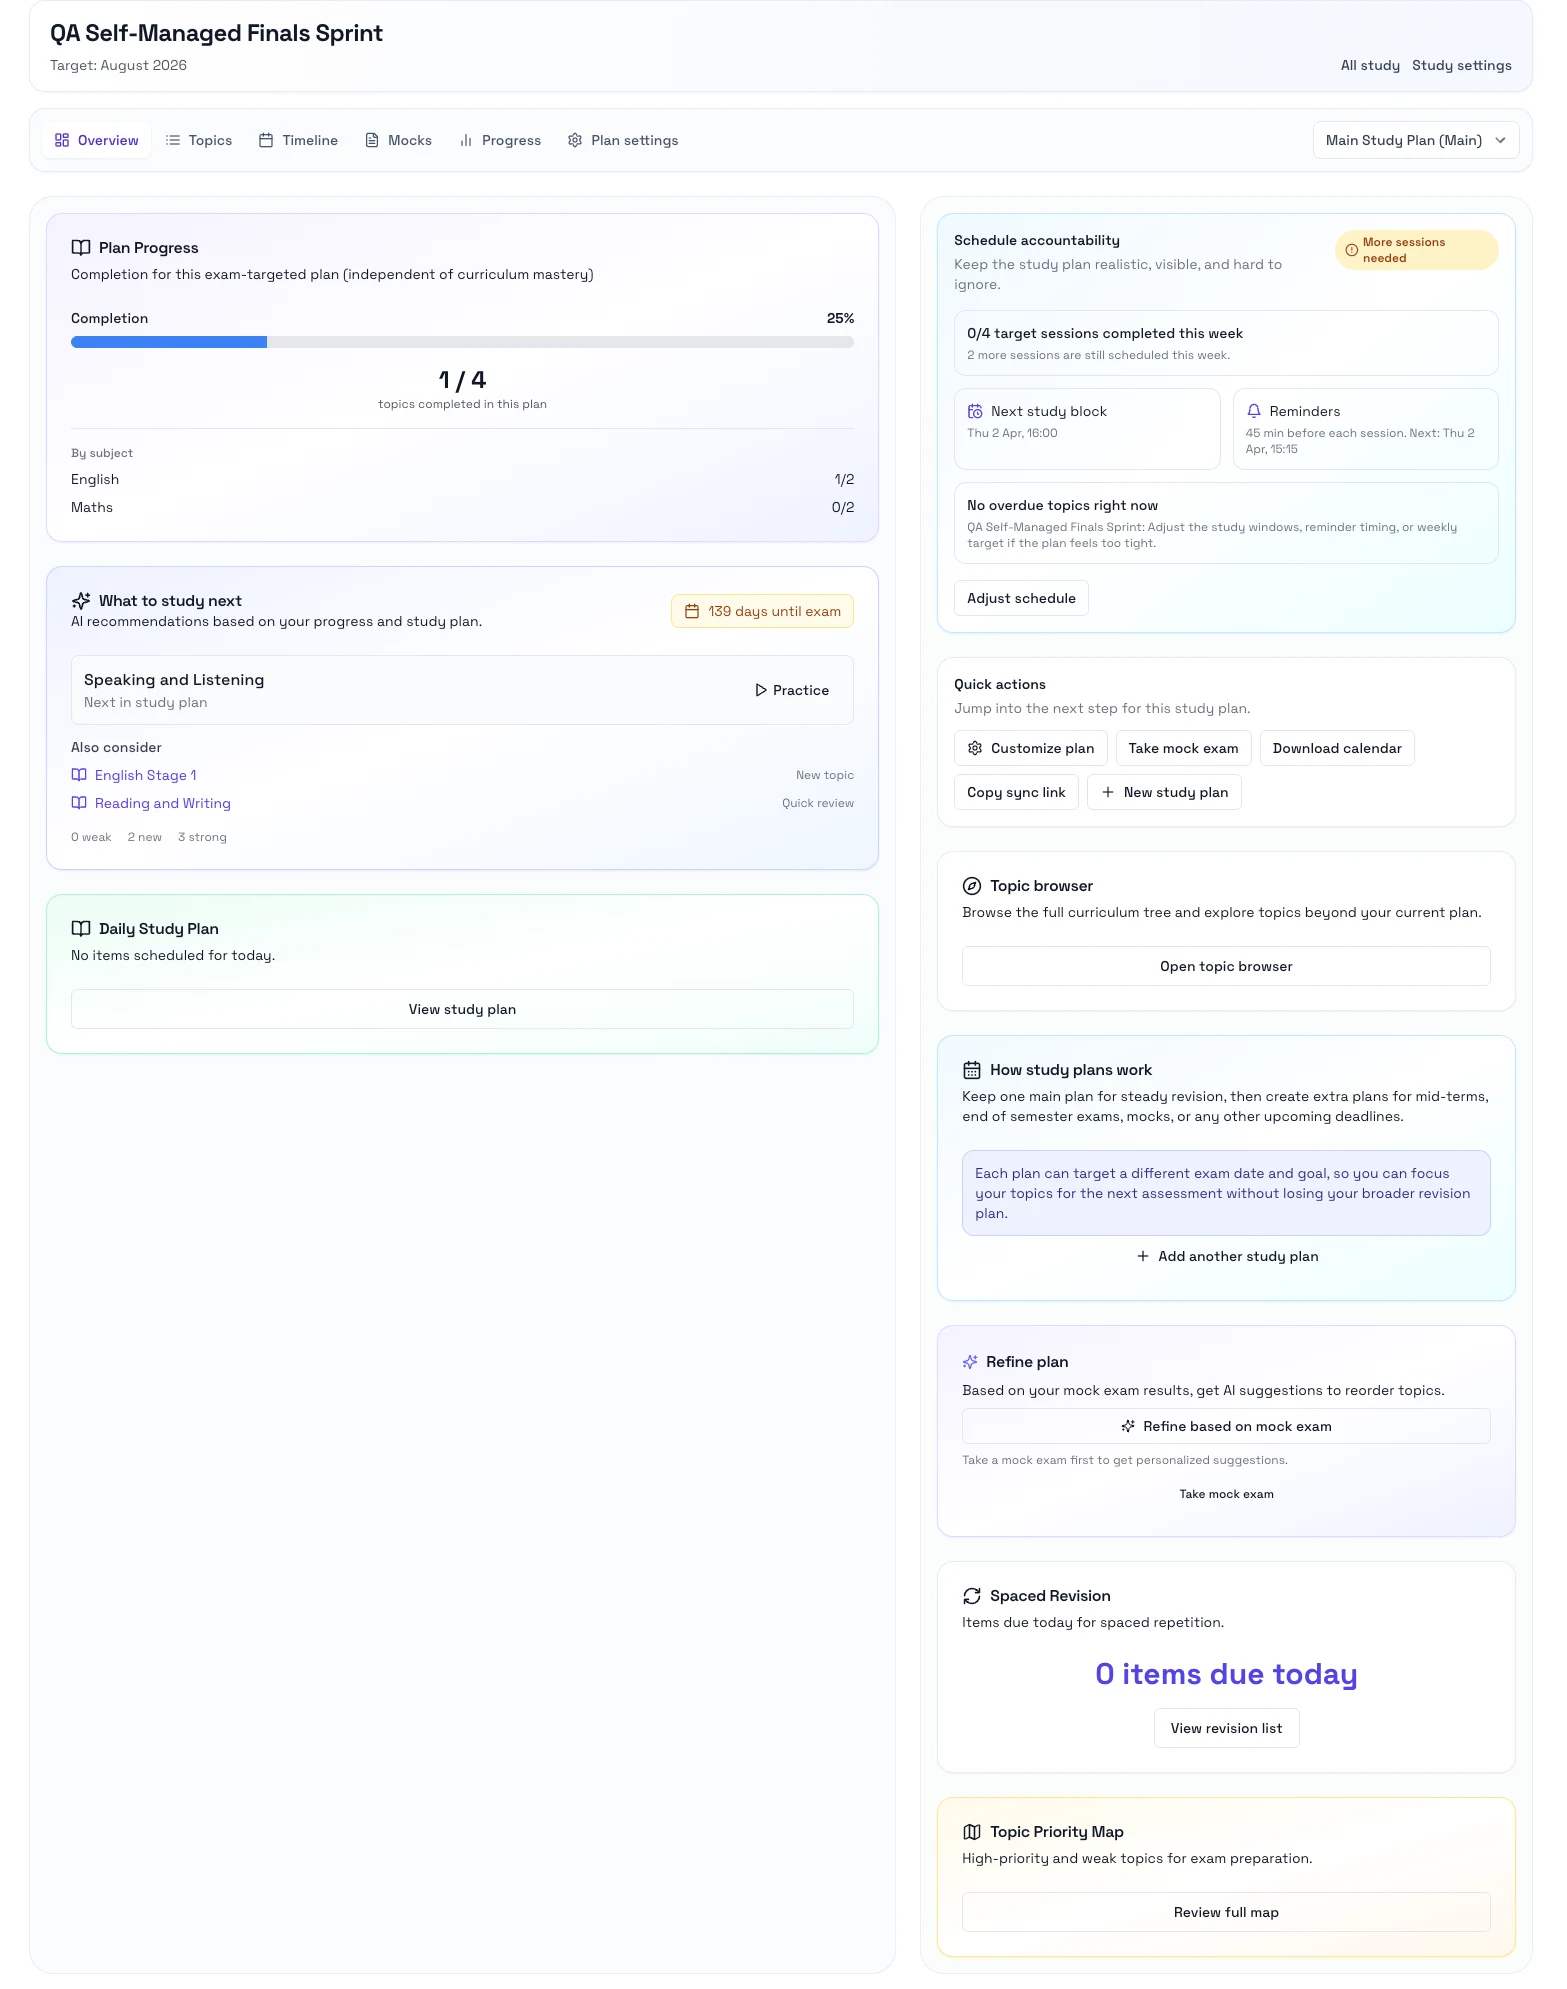Click the Spaced Revision refresh icon
This screenshot has height=1989, width=1567.
(x=972, y=1596)
